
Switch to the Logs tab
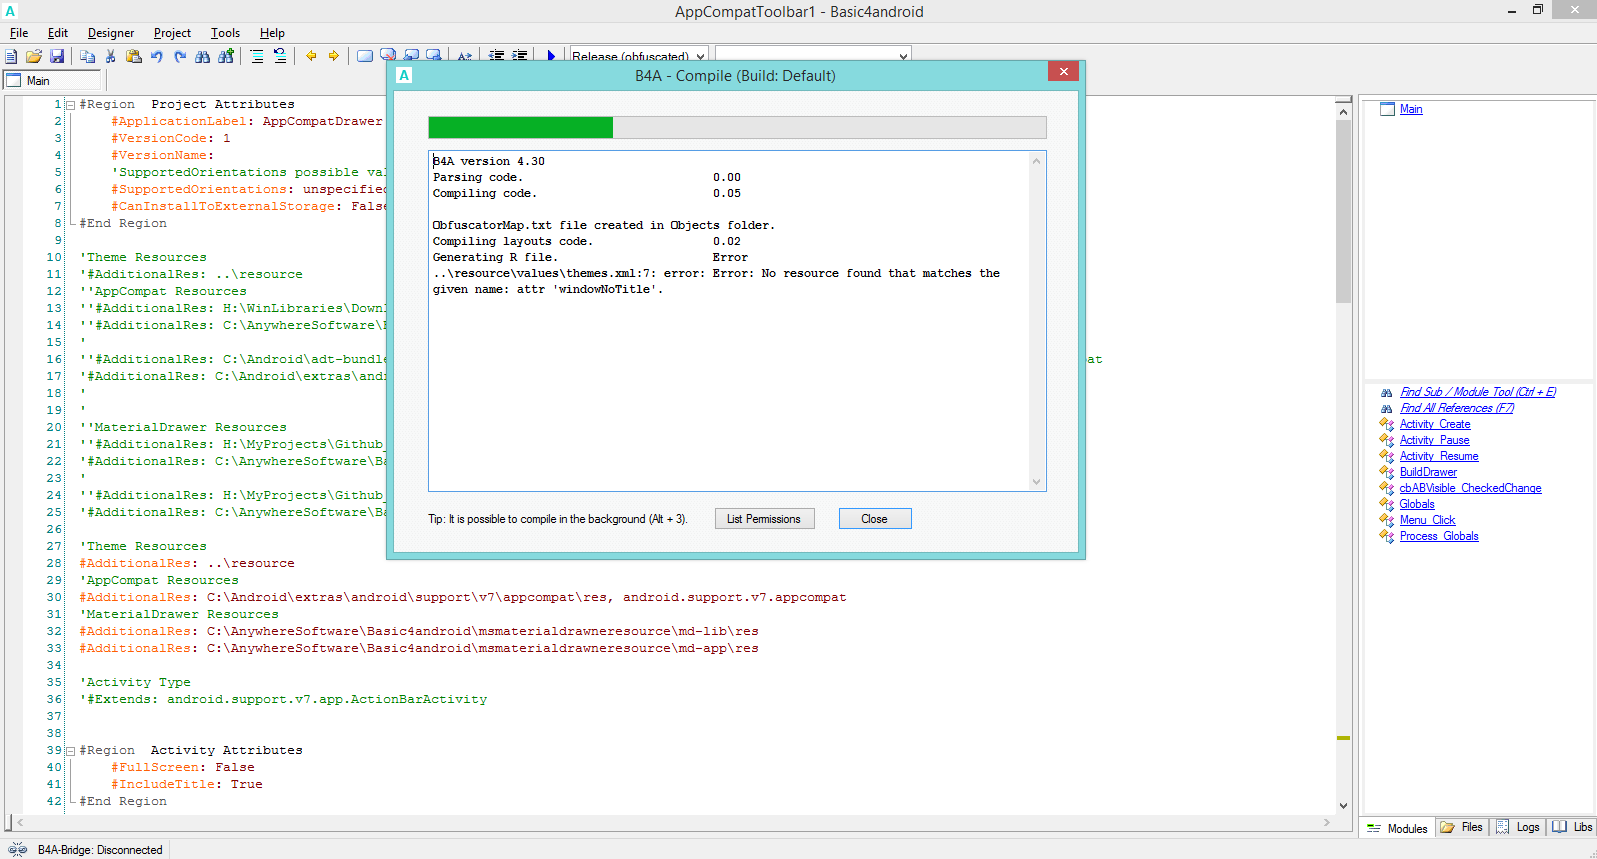[x=1518, y=827]
